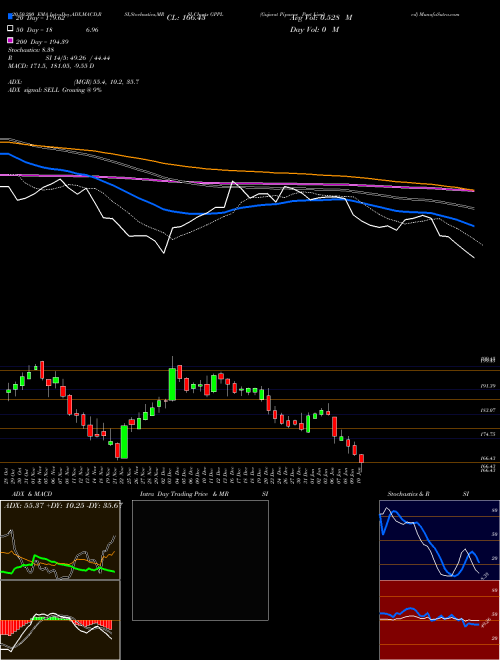
Task: Click the ADX +DY -DY values header
Action: coord(63,505)
